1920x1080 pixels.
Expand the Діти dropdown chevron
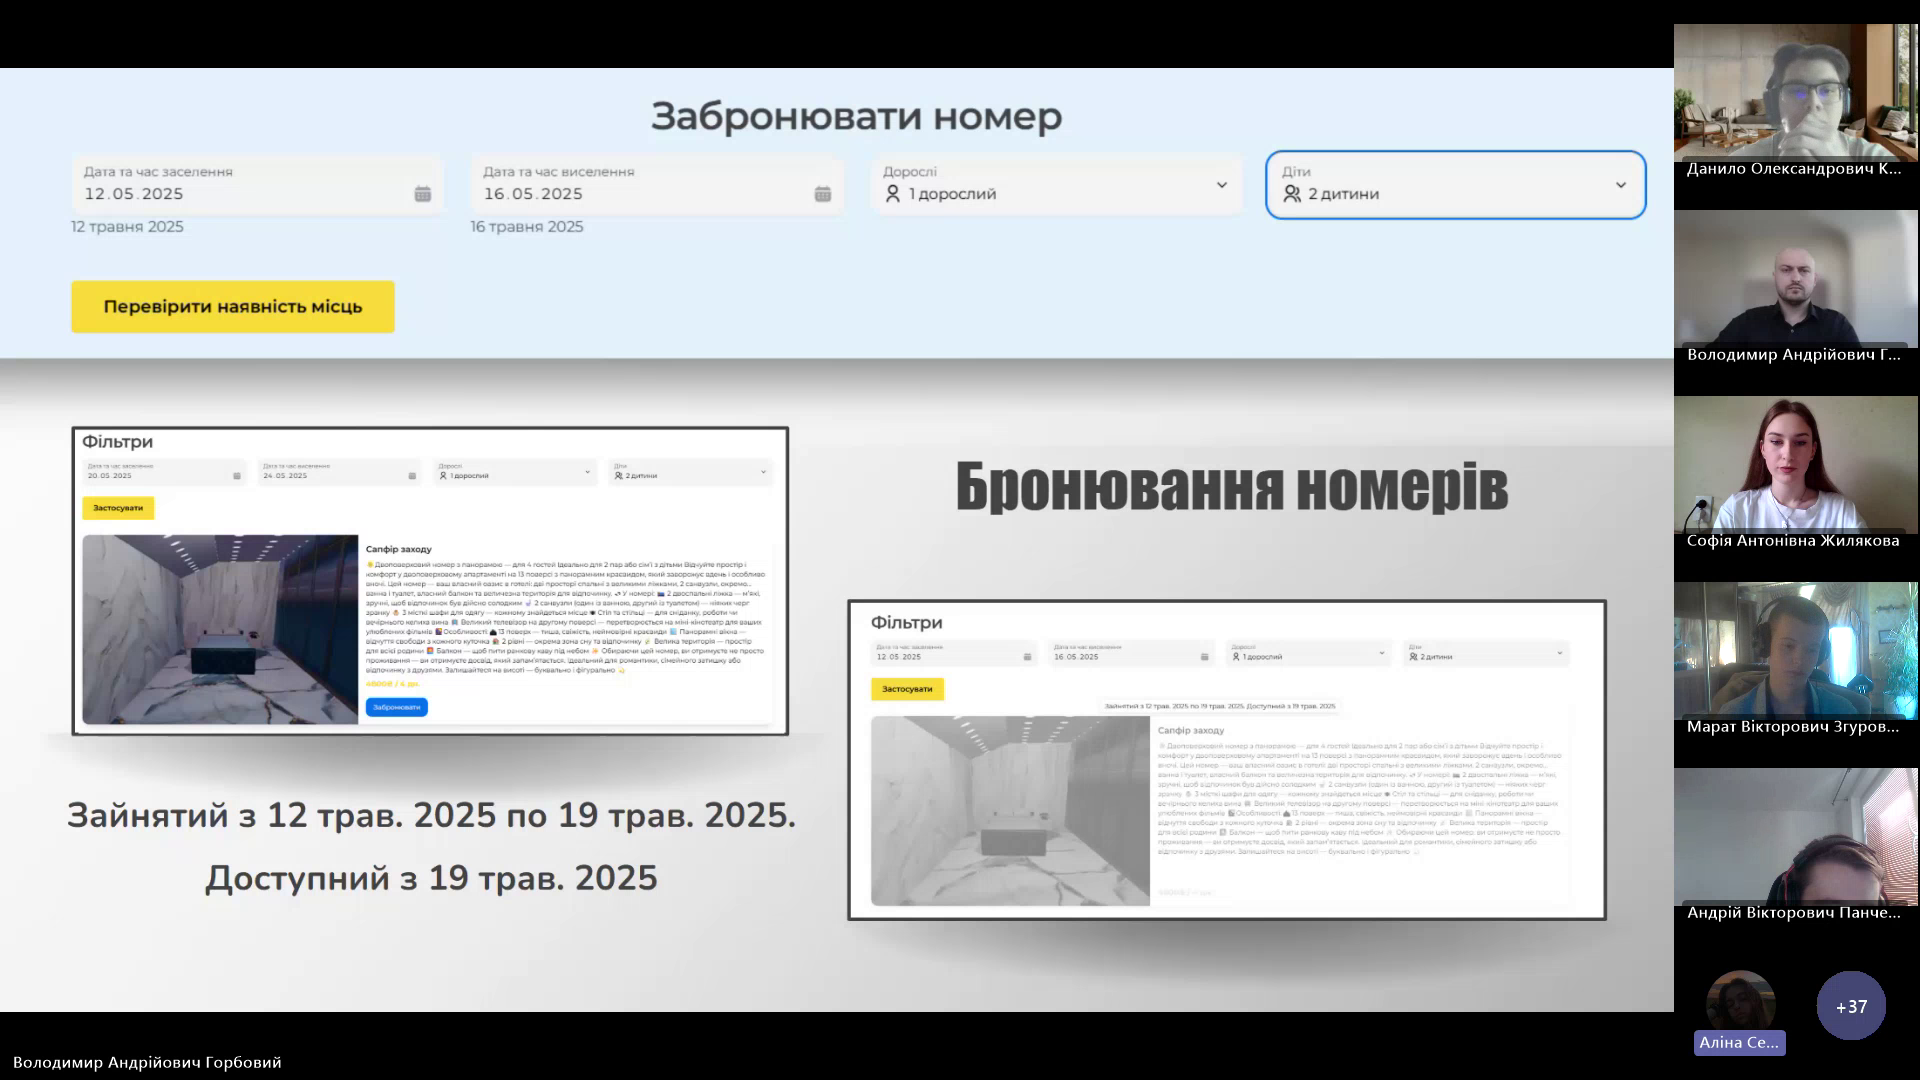tap(1620, 185)
